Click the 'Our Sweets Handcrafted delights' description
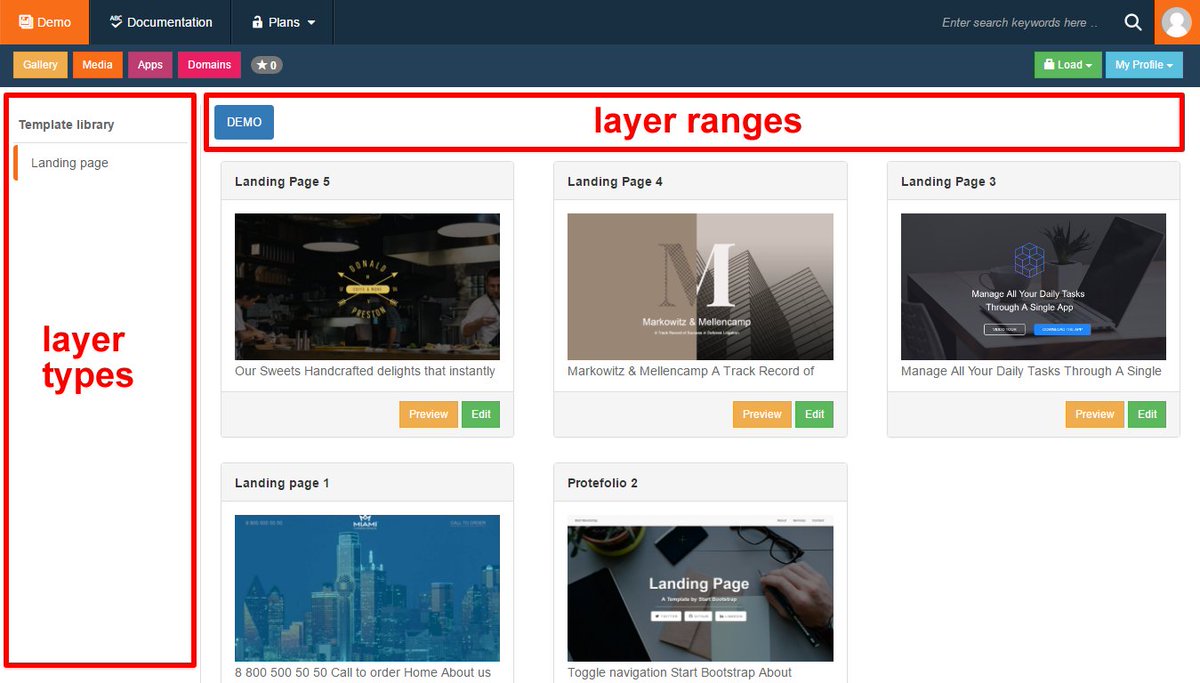Image resolution: width=1200 pixels, height=683 pixels. 365,371
